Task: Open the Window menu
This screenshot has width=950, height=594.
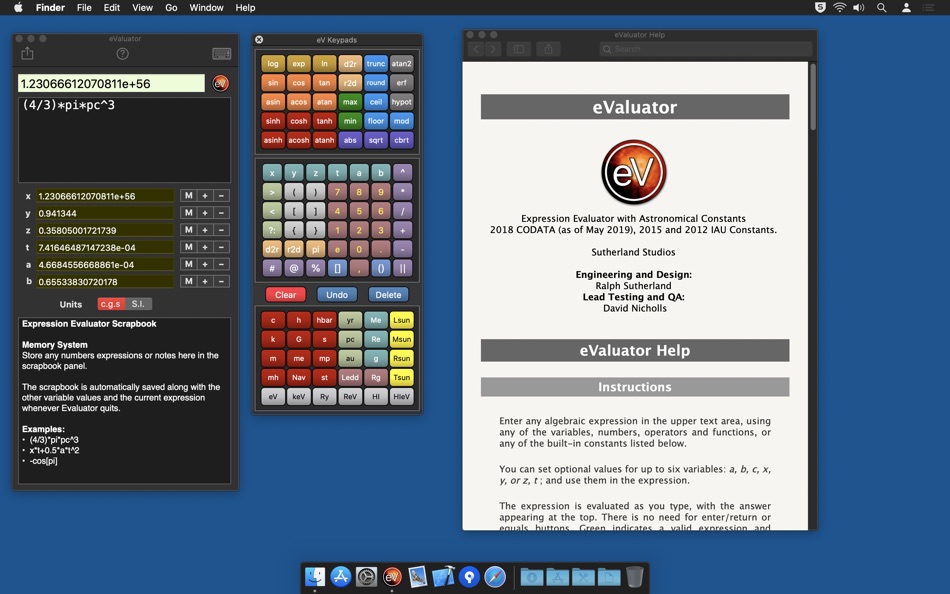Action: [x=206, y=7]
